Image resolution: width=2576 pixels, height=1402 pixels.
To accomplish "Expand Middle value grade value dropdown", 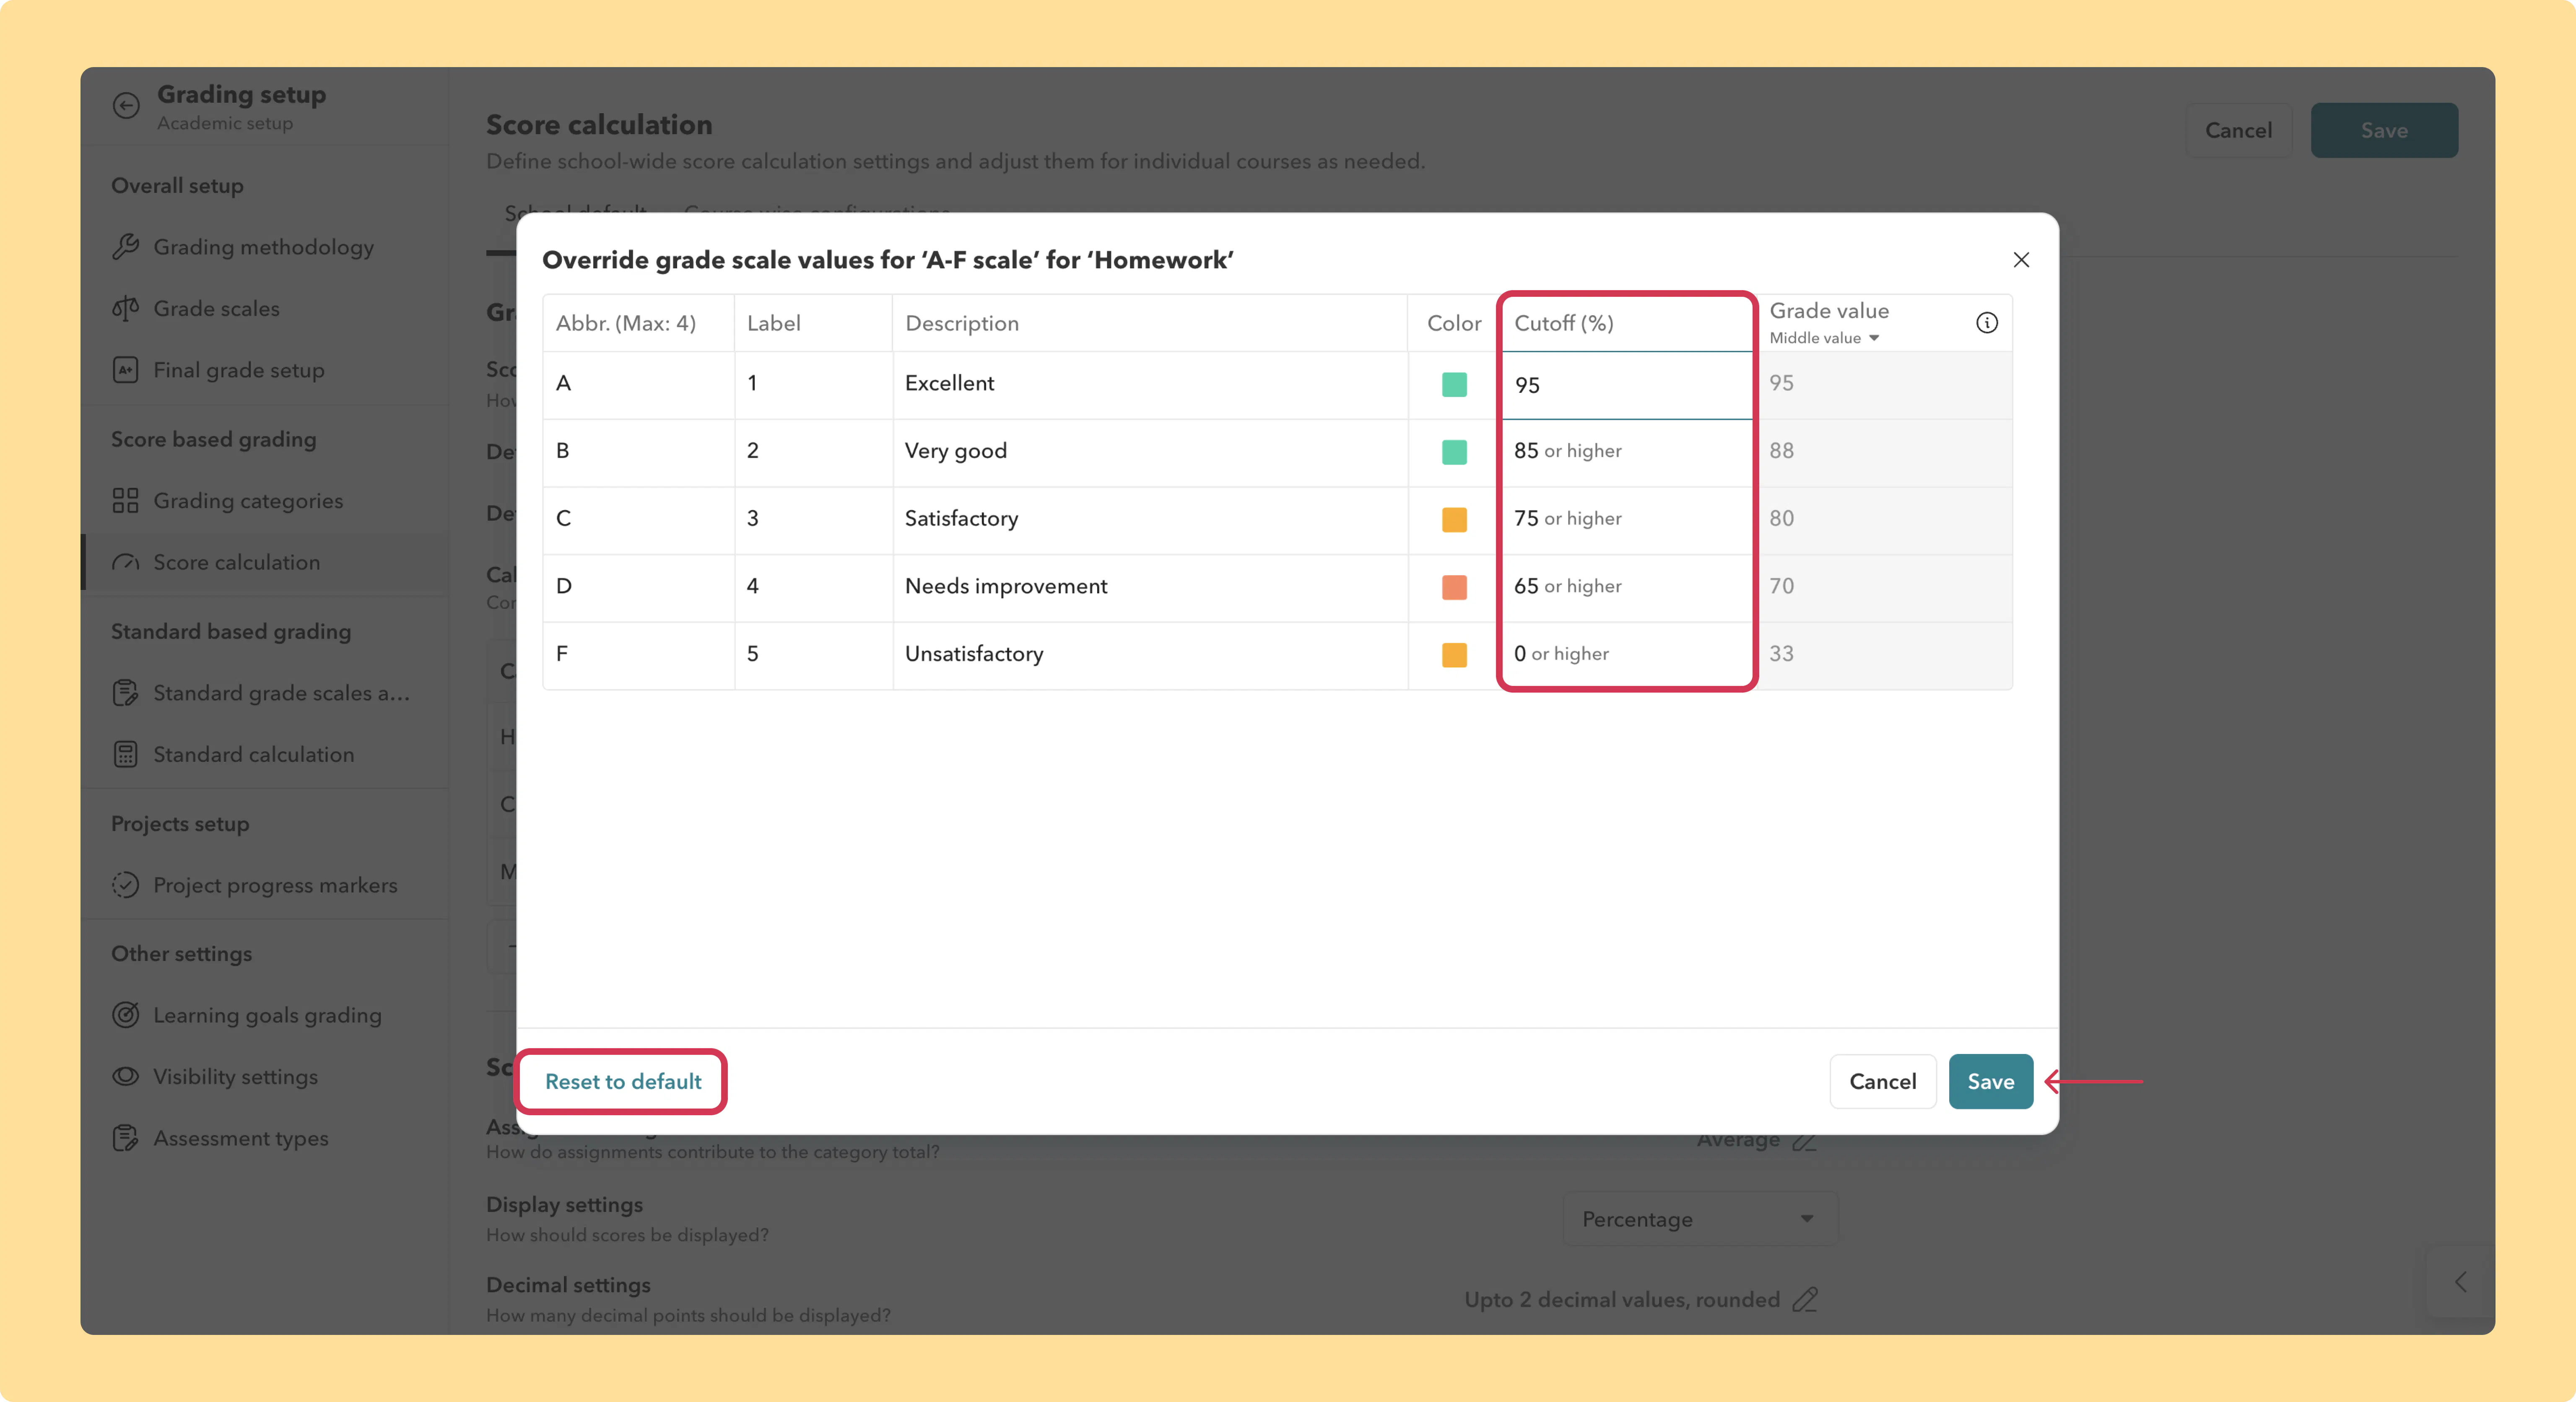I will click(x=1825, y=338).
